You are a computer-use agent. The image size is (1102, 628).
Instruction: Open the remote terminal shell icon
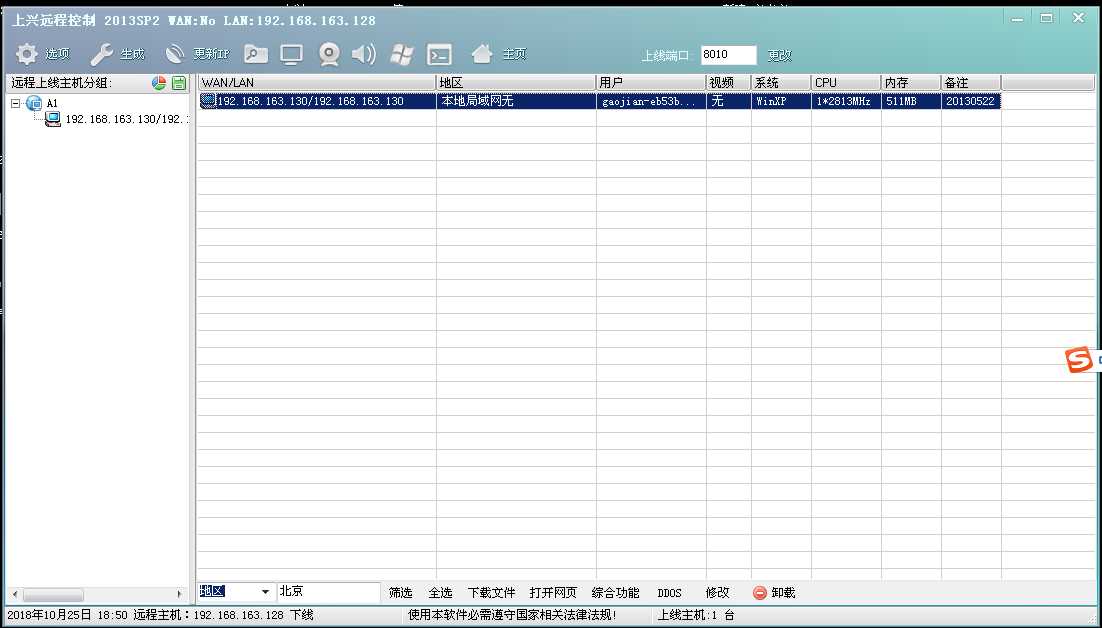coord(440,55)
